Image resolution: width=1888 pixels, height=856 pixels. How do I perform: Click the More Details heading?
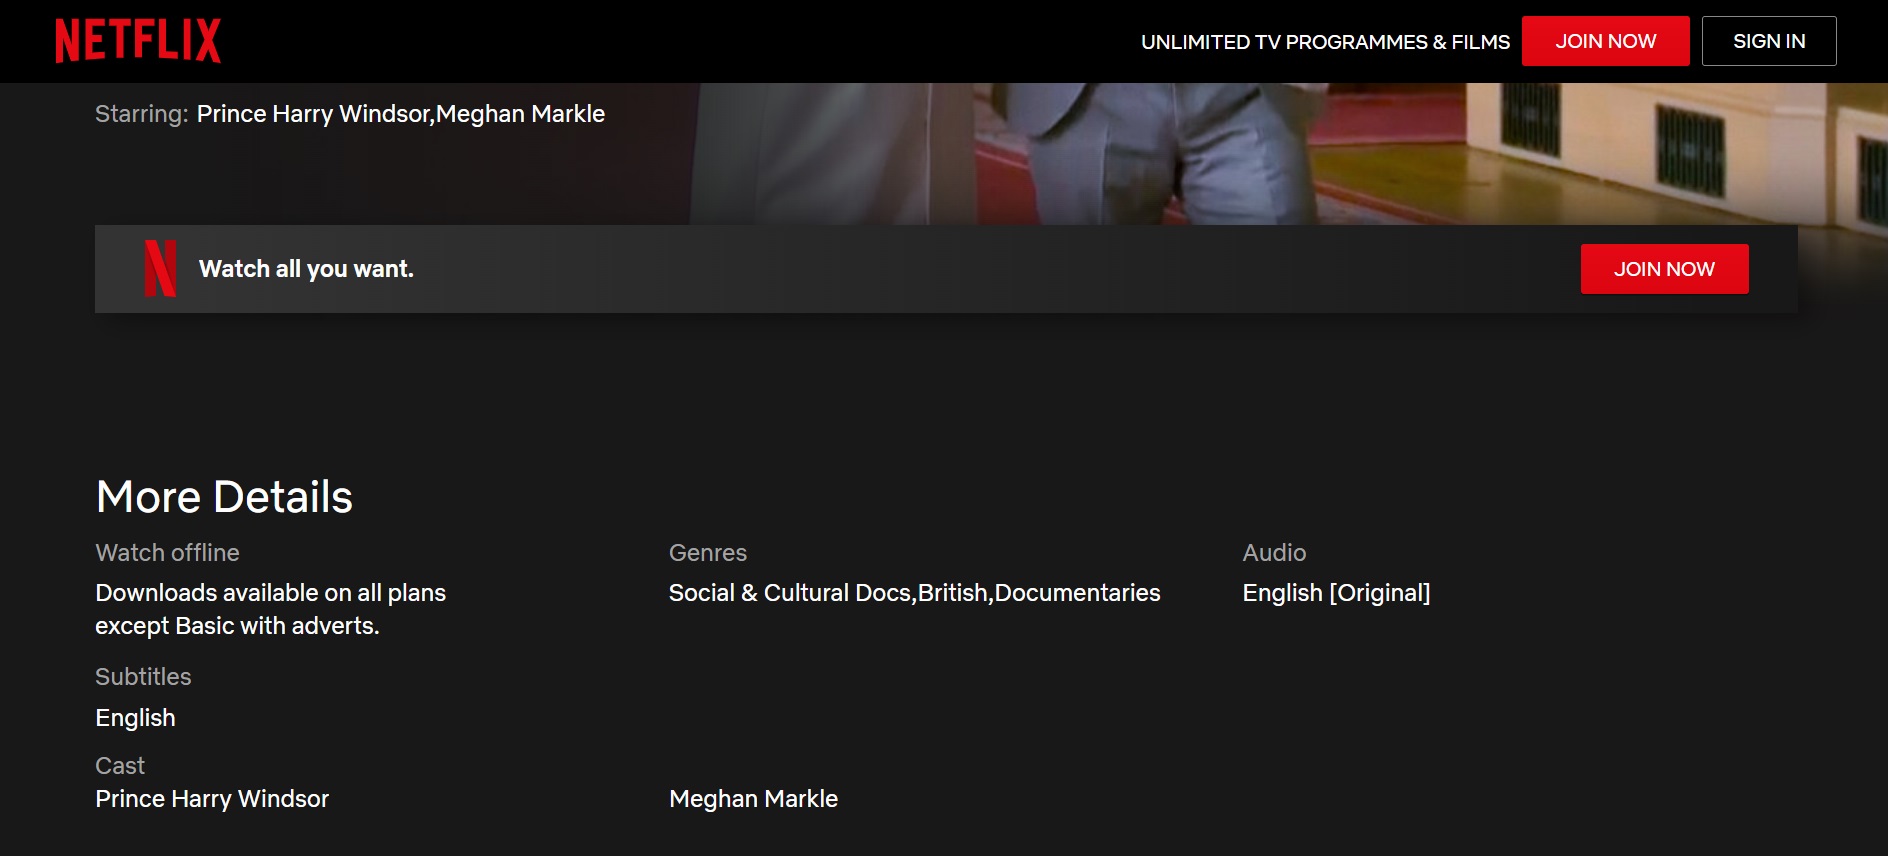click(224, 497)
